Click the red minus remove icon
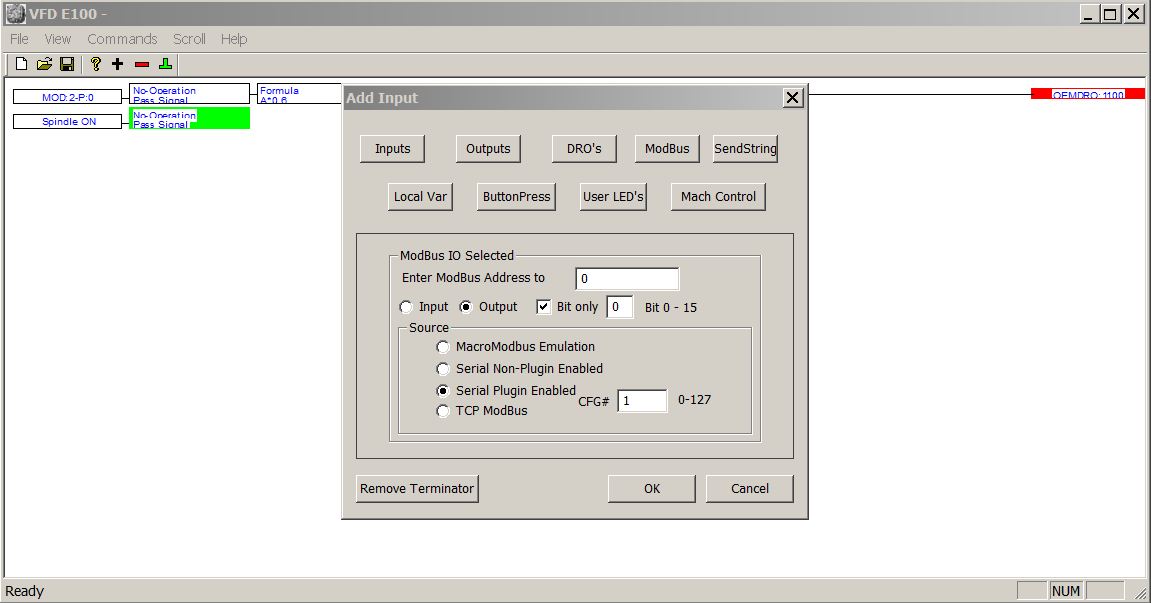 point(142,65)
